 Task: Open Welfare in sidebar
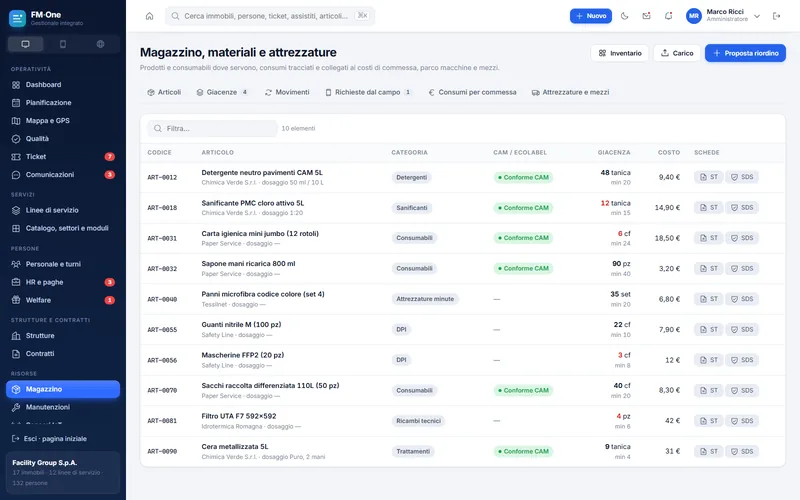[x=63, y=300]
